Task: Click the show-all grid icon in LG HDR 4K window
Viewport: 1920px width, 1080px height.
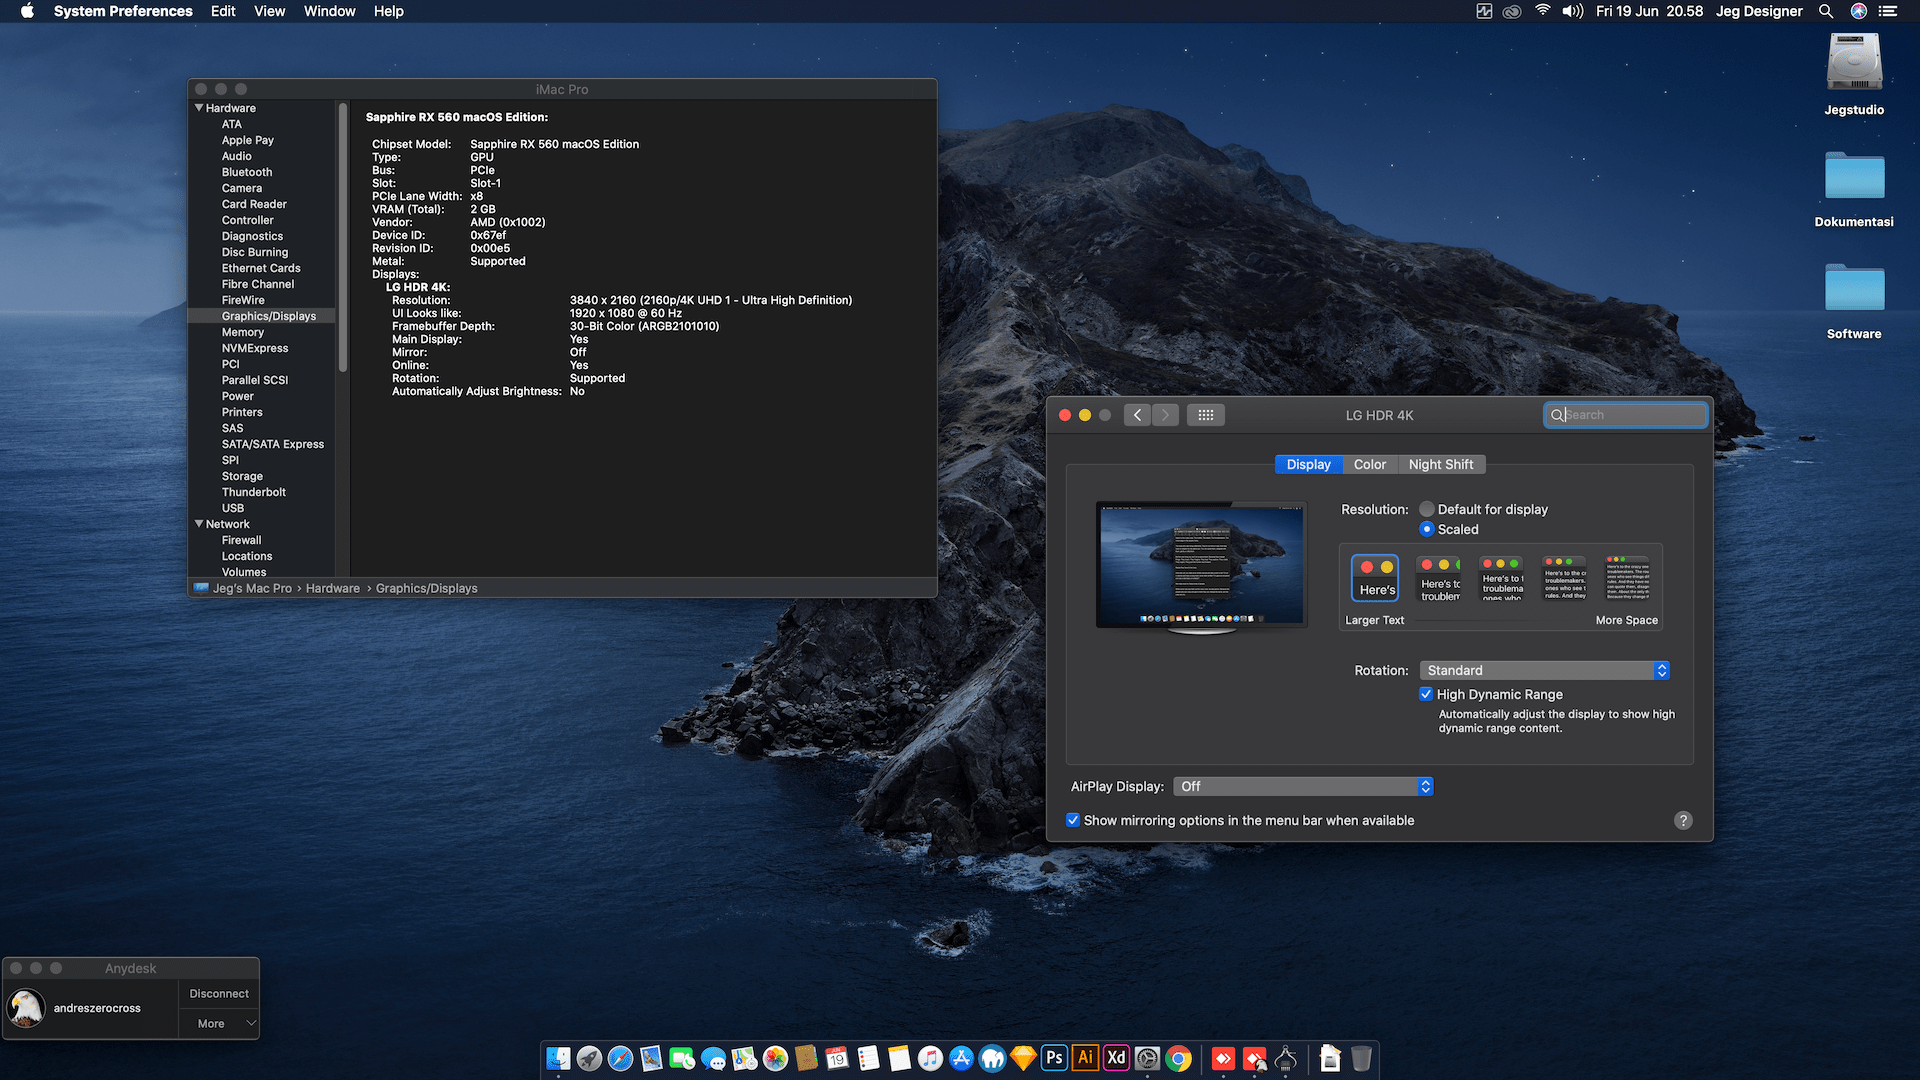Action: (x=1205, y=415)
